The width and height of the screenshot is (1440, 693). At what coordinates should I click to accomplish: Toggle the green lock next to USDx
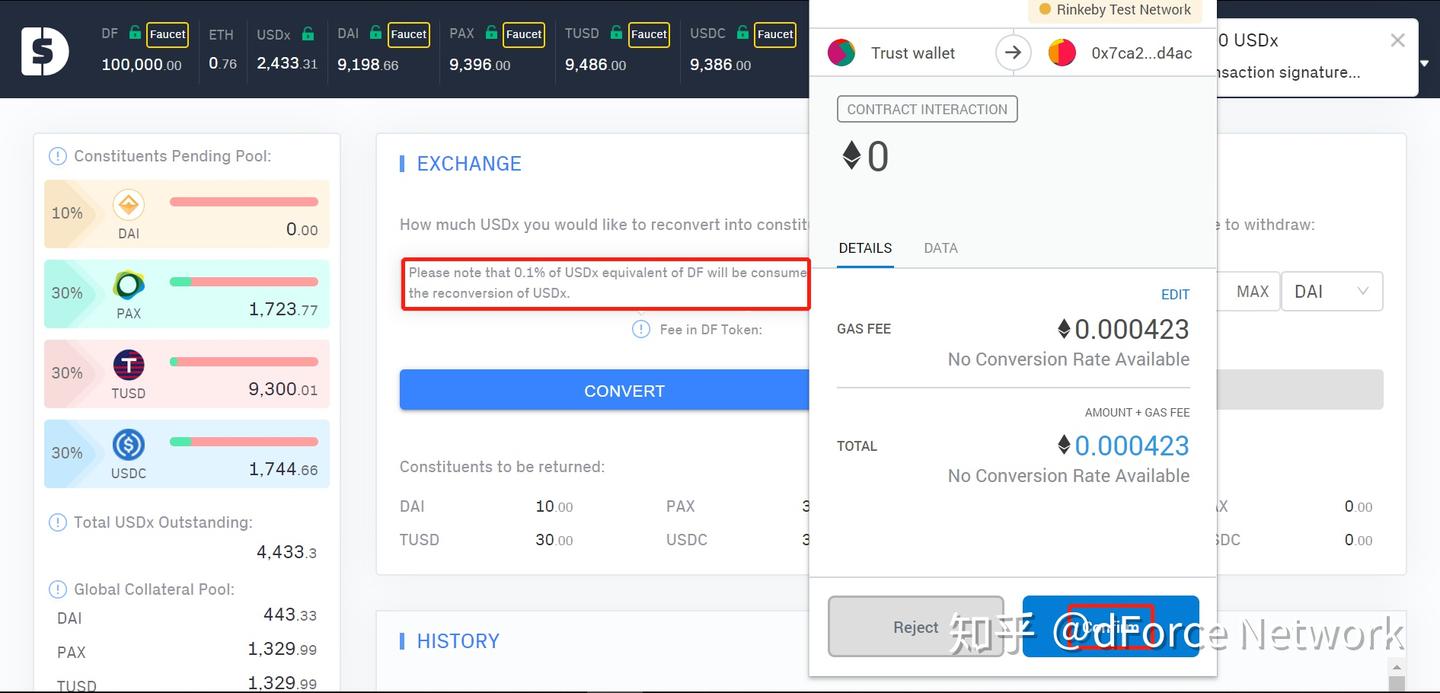(x=308, y=34)
